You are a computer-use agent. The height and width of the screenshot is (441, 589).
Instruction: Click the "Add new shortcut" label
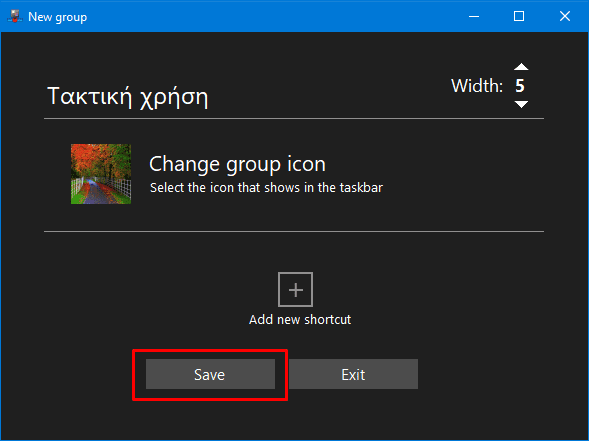300,319
